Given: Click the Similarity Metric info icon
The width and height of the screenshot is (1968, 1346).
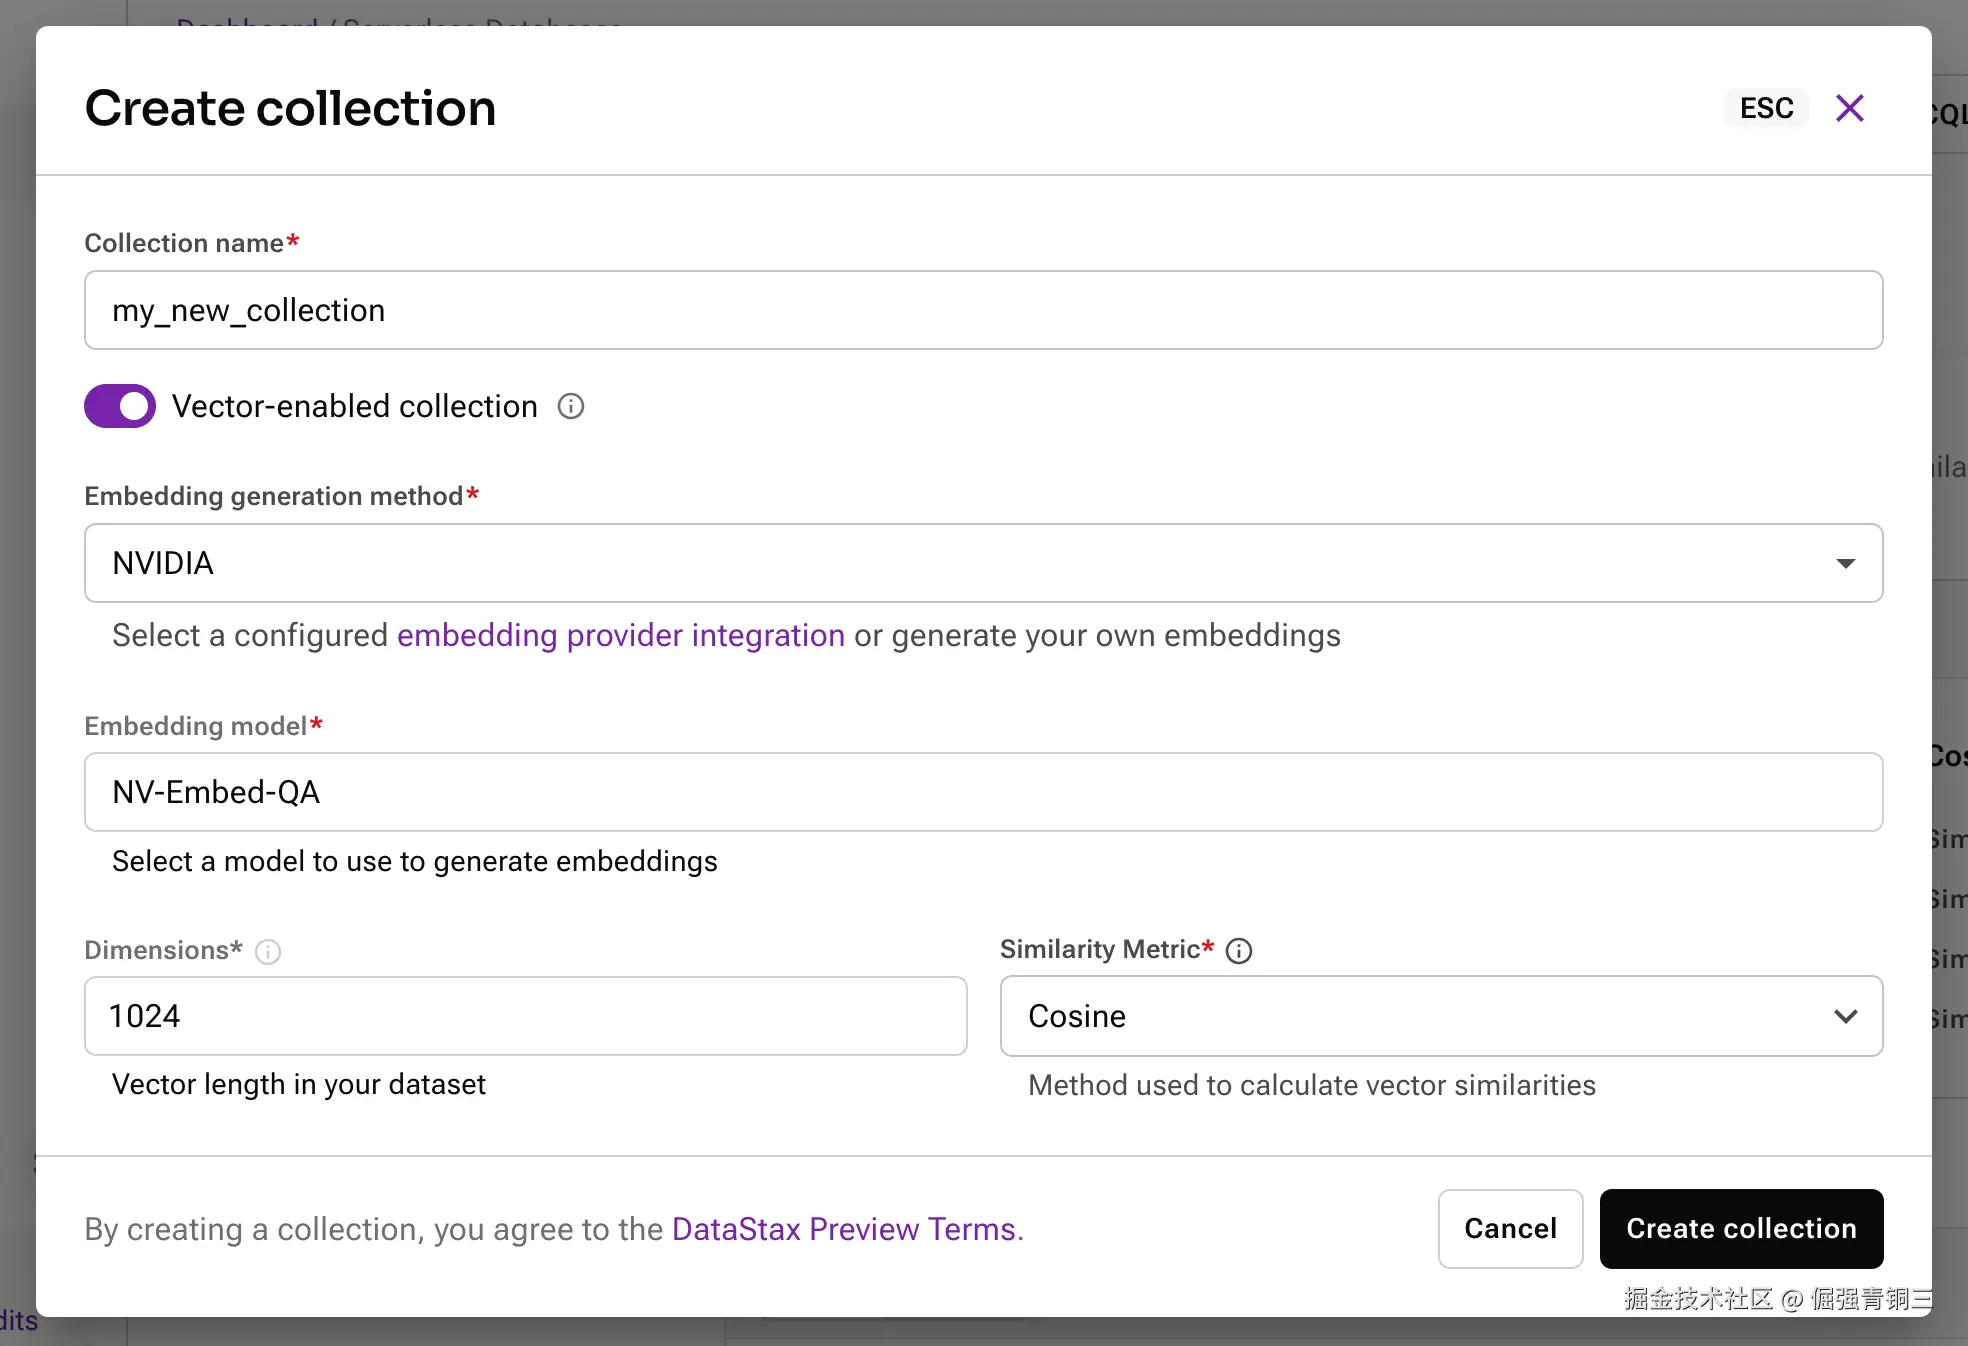Looking at the screenshot, I should pyautogui.click(x=1239, y=951).
